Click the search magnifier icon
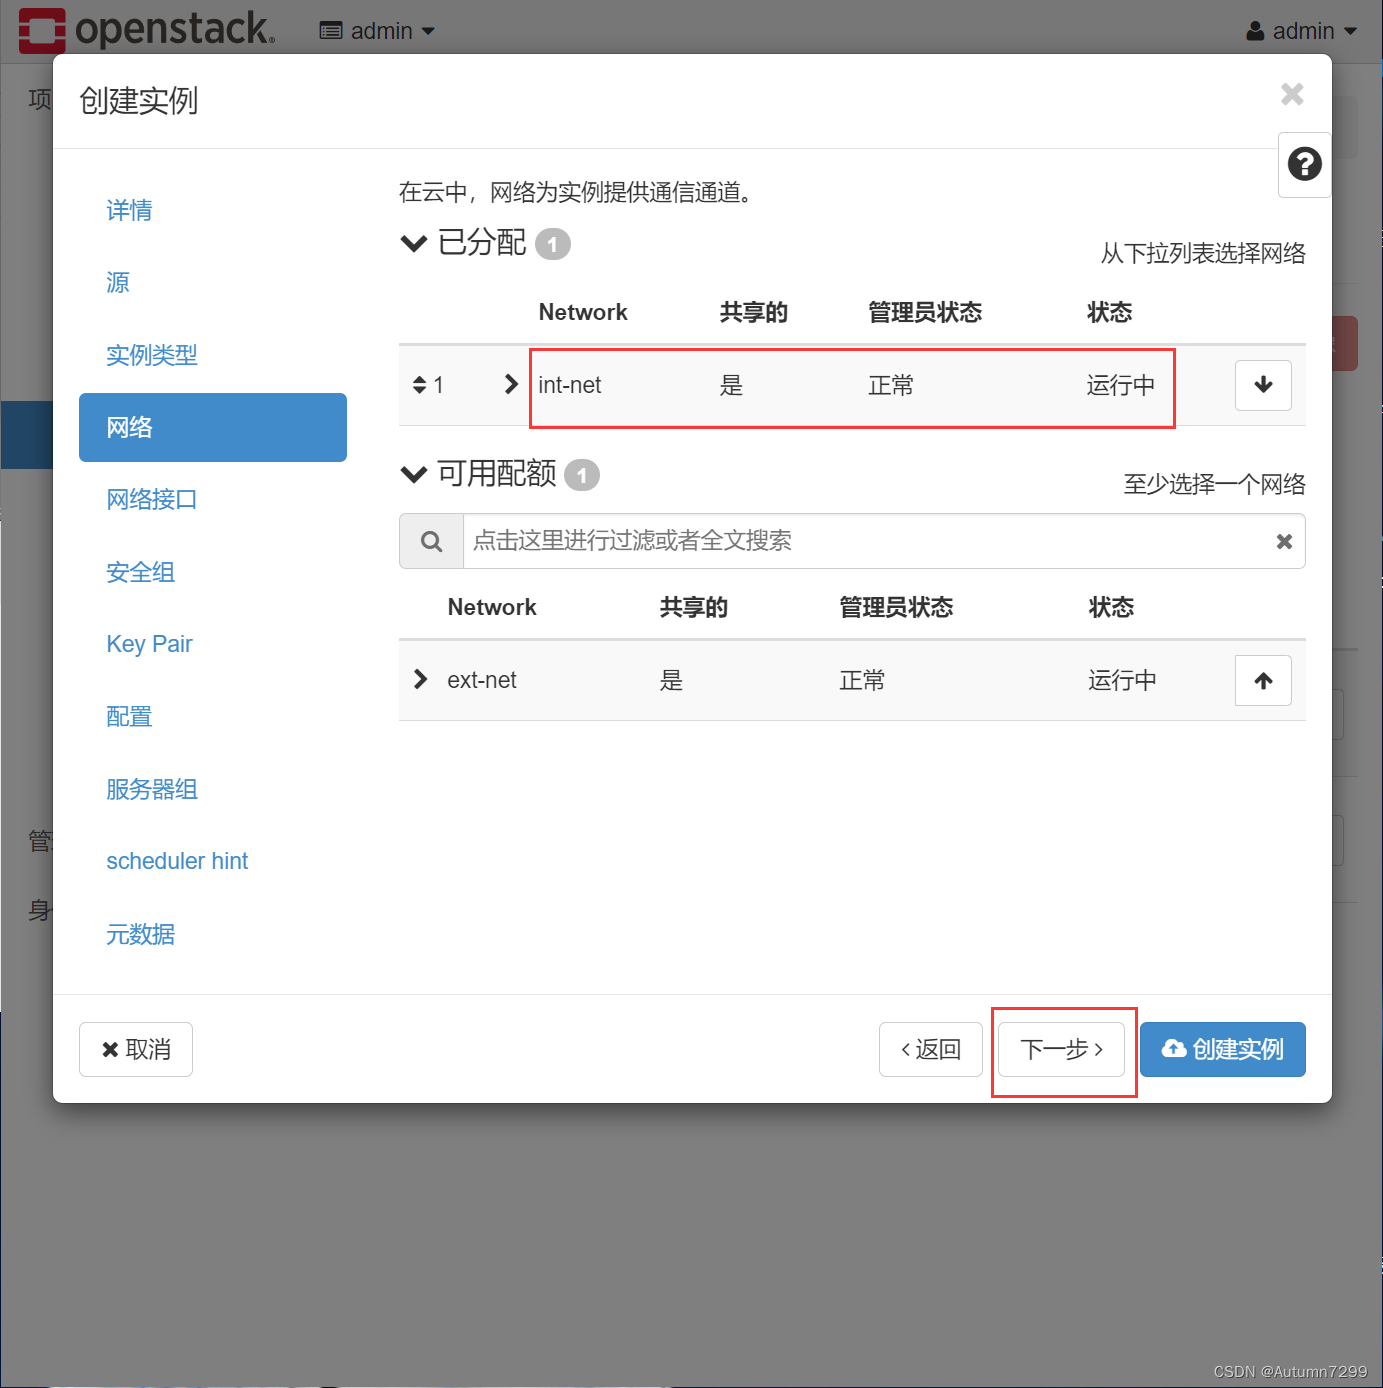Viewport: 1383px width, 1388px height. click(431, 541)
